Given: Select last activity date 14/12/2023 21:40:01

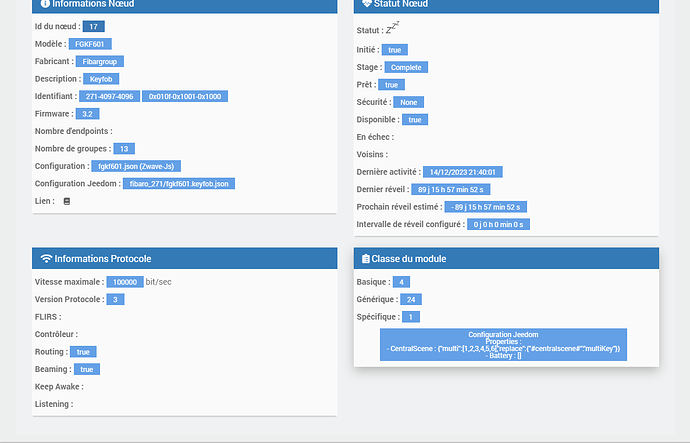Looking at the screenshot, I should pos(463,172).
